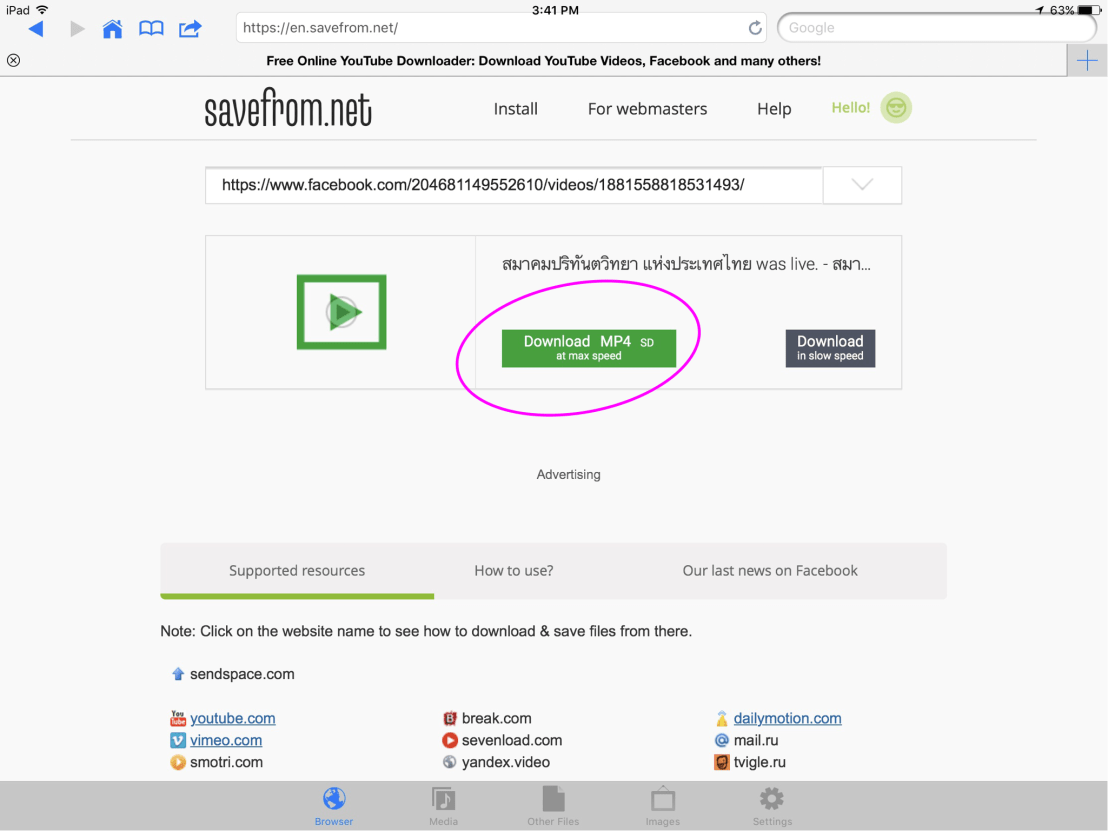
Task: Switch to Other Files in bottom bar
Action: click(x=553, y=806)
